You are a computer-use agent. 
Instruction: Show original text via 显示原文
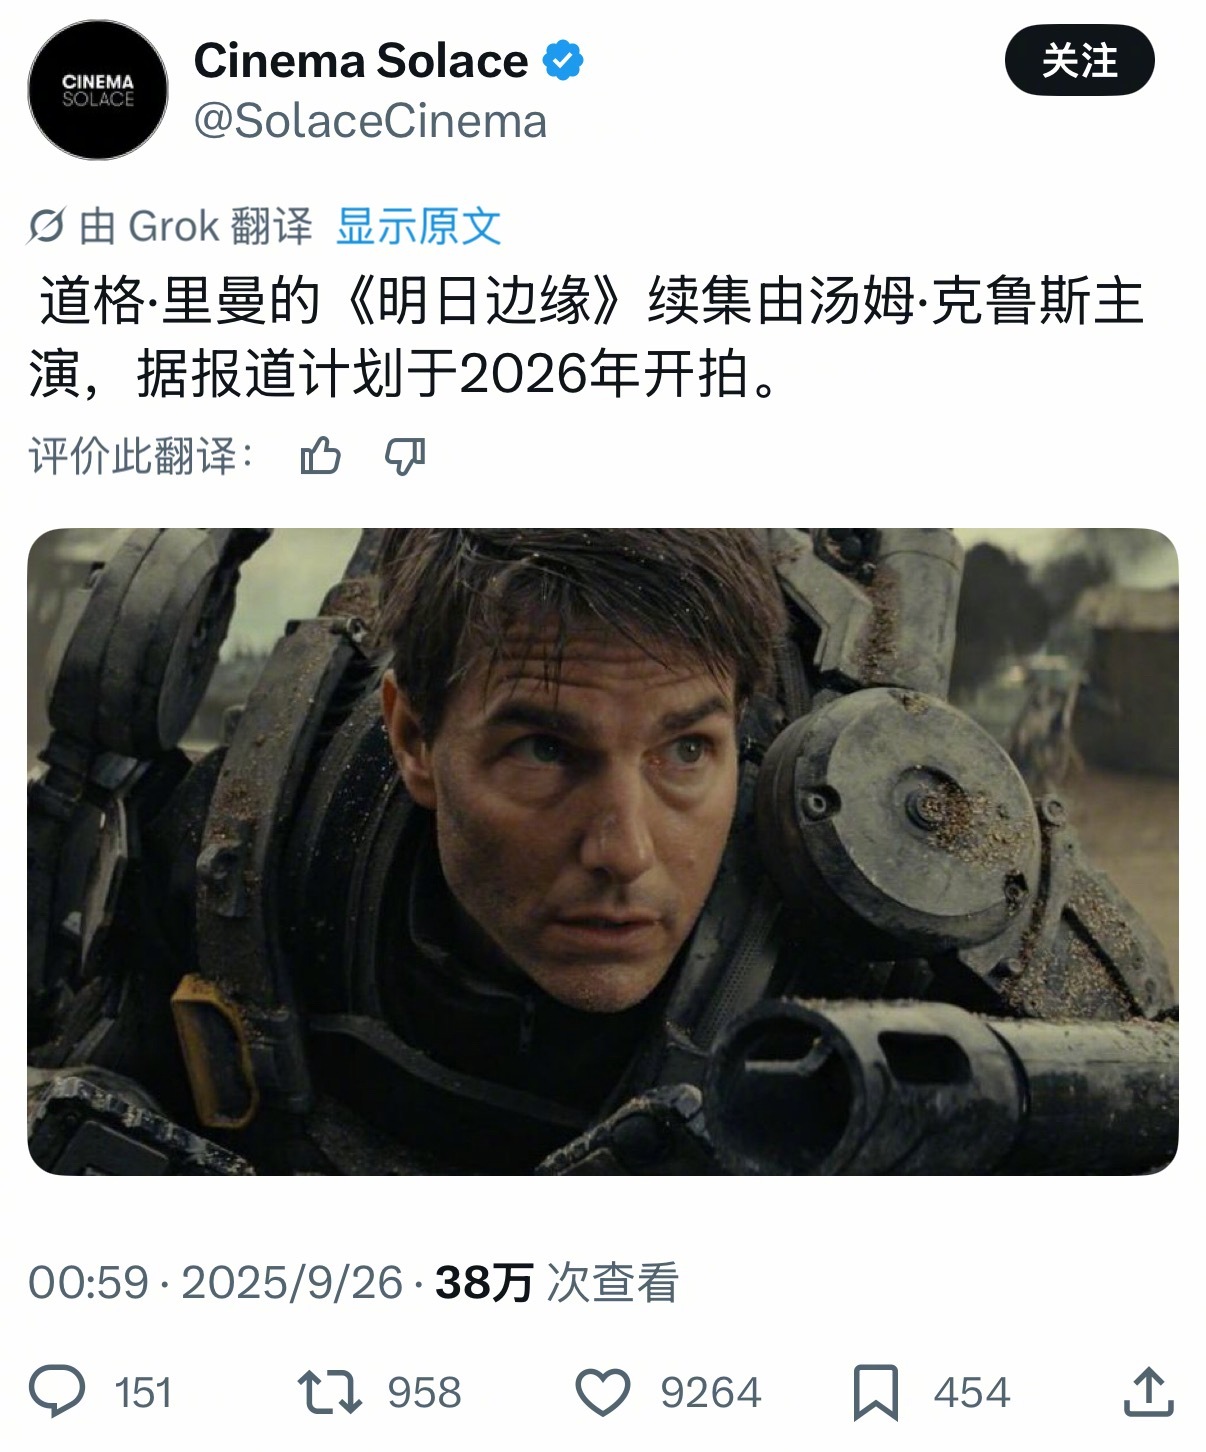(418, 226)
